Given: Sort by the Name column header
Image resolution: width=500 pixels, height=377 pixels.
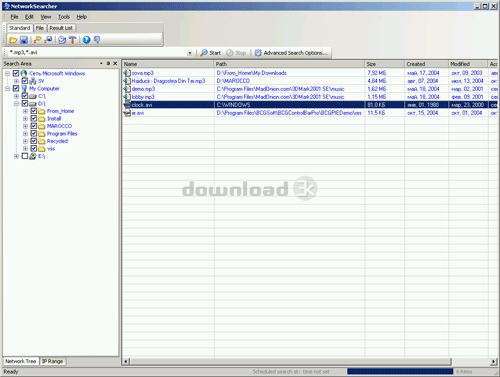Looking at the screenshot, I should coord(168,64).
